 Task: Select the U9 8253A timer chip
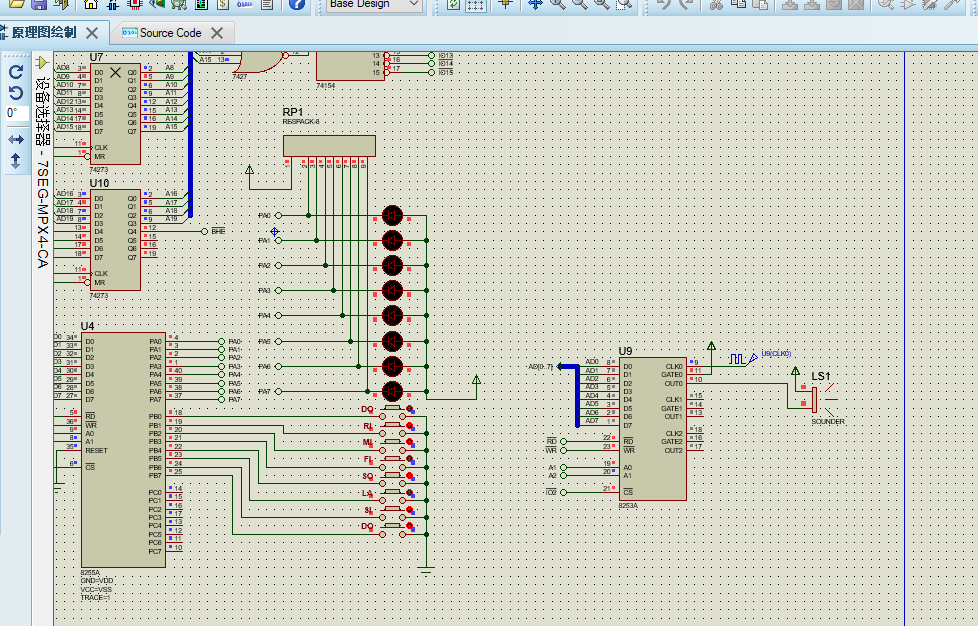pyautogui.click(x=653, y=429)
